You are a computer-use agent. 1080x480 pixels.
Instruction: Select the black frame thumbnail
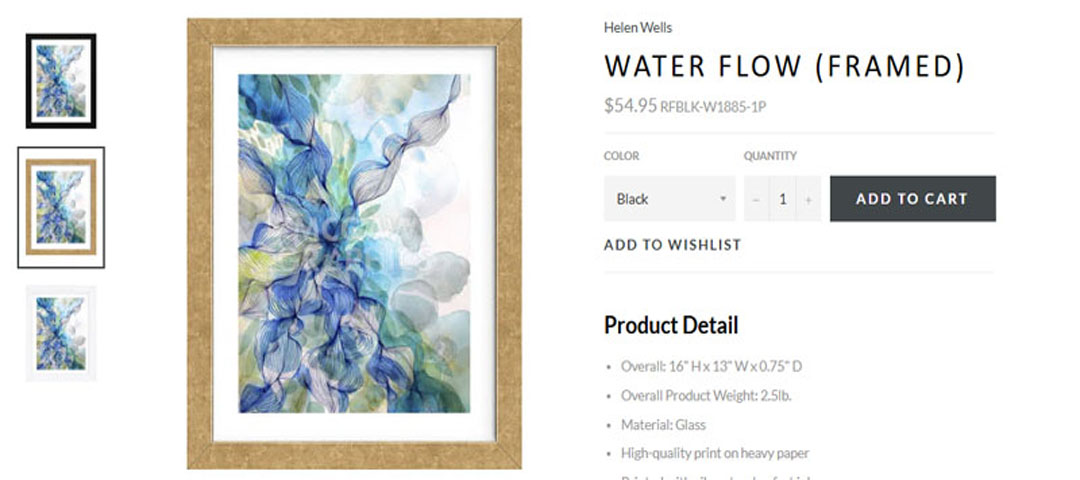click(x=61, y=82)
